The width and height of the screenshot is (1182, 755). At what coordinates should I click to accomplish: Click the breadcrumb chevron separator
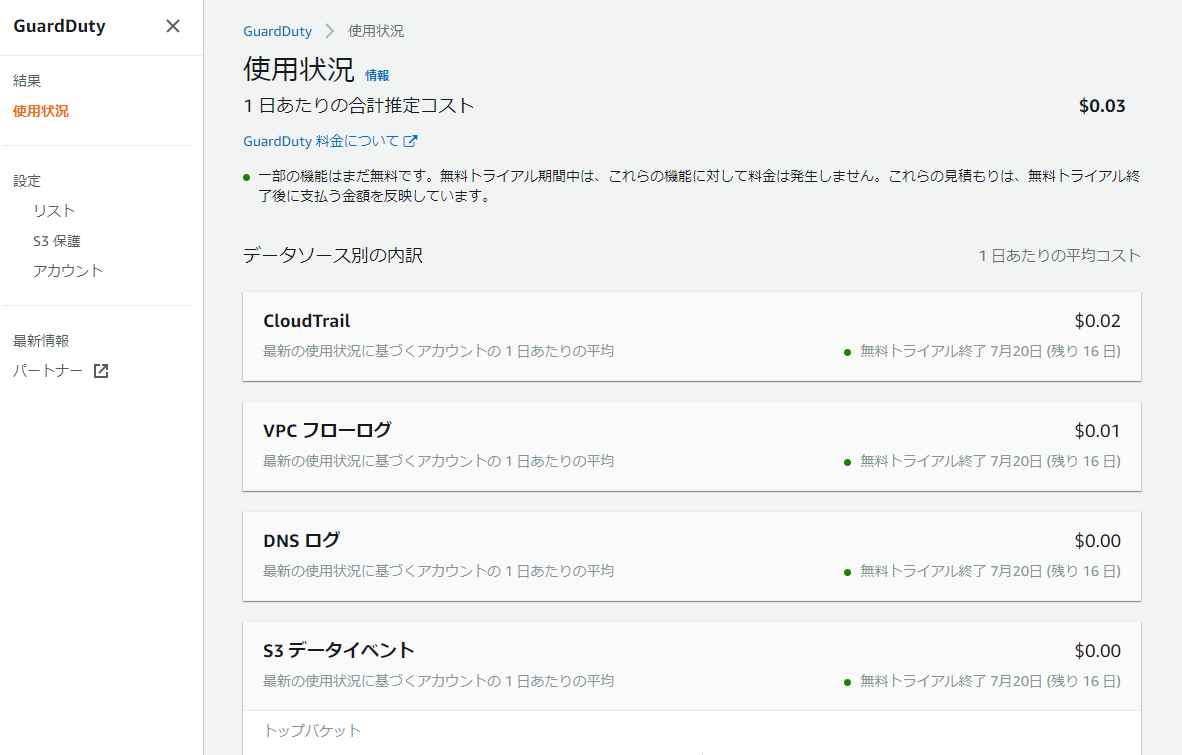pos(329,31)
